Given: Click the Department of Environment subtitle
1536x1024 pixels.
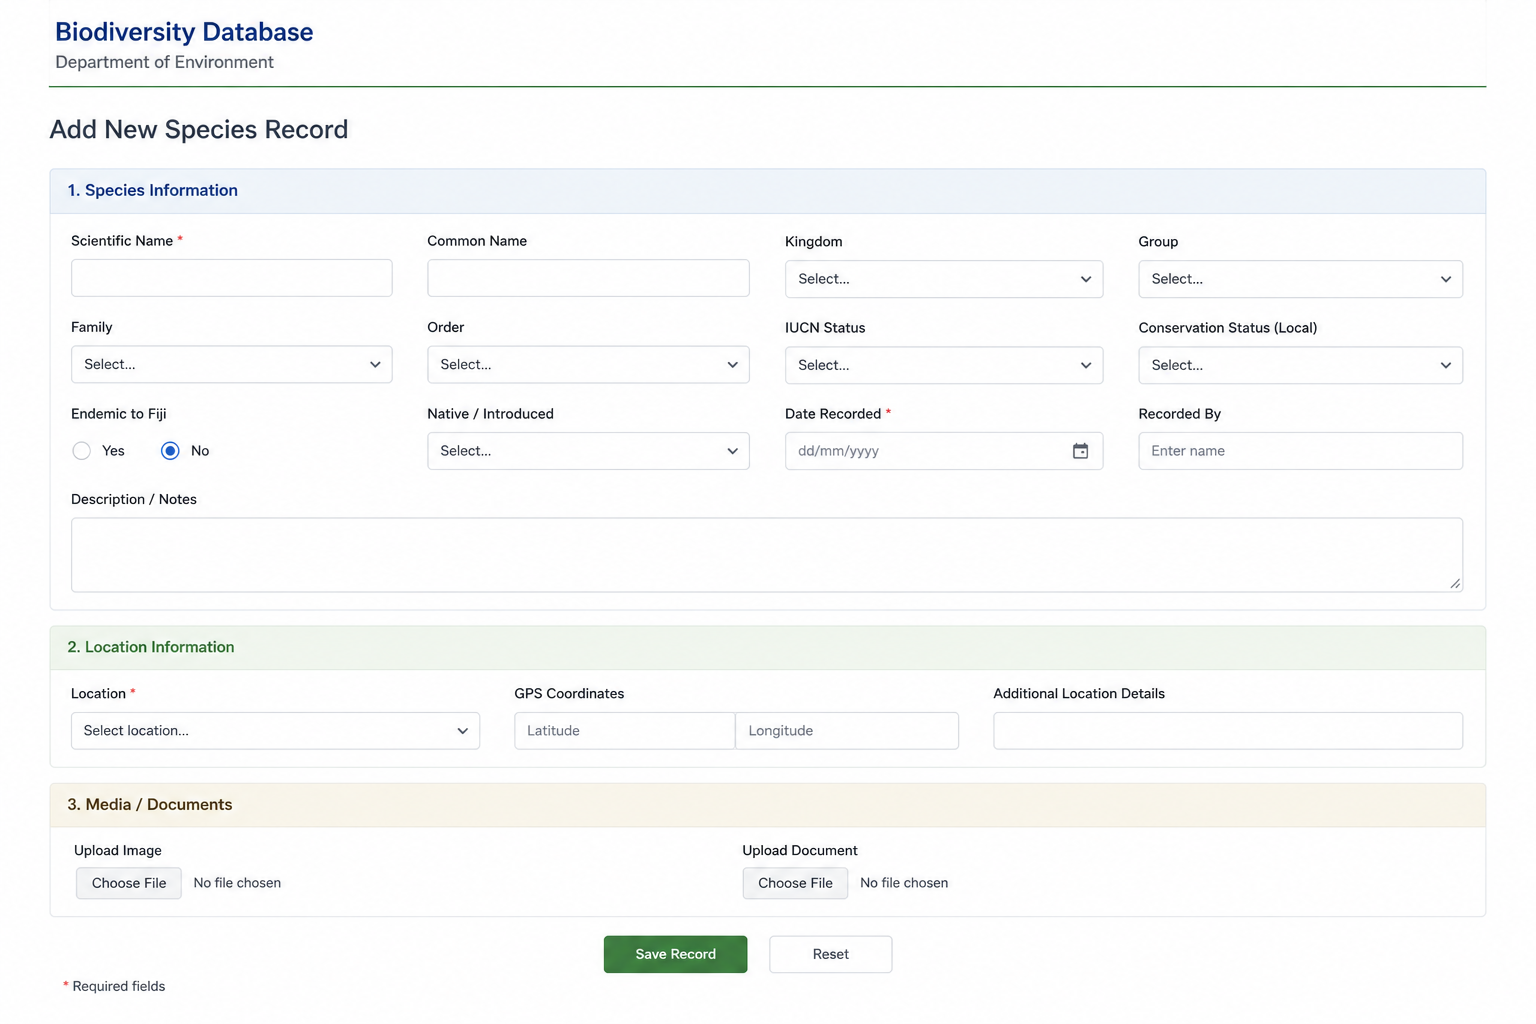Looking at the screenshot, I should (x=164, y=62).
